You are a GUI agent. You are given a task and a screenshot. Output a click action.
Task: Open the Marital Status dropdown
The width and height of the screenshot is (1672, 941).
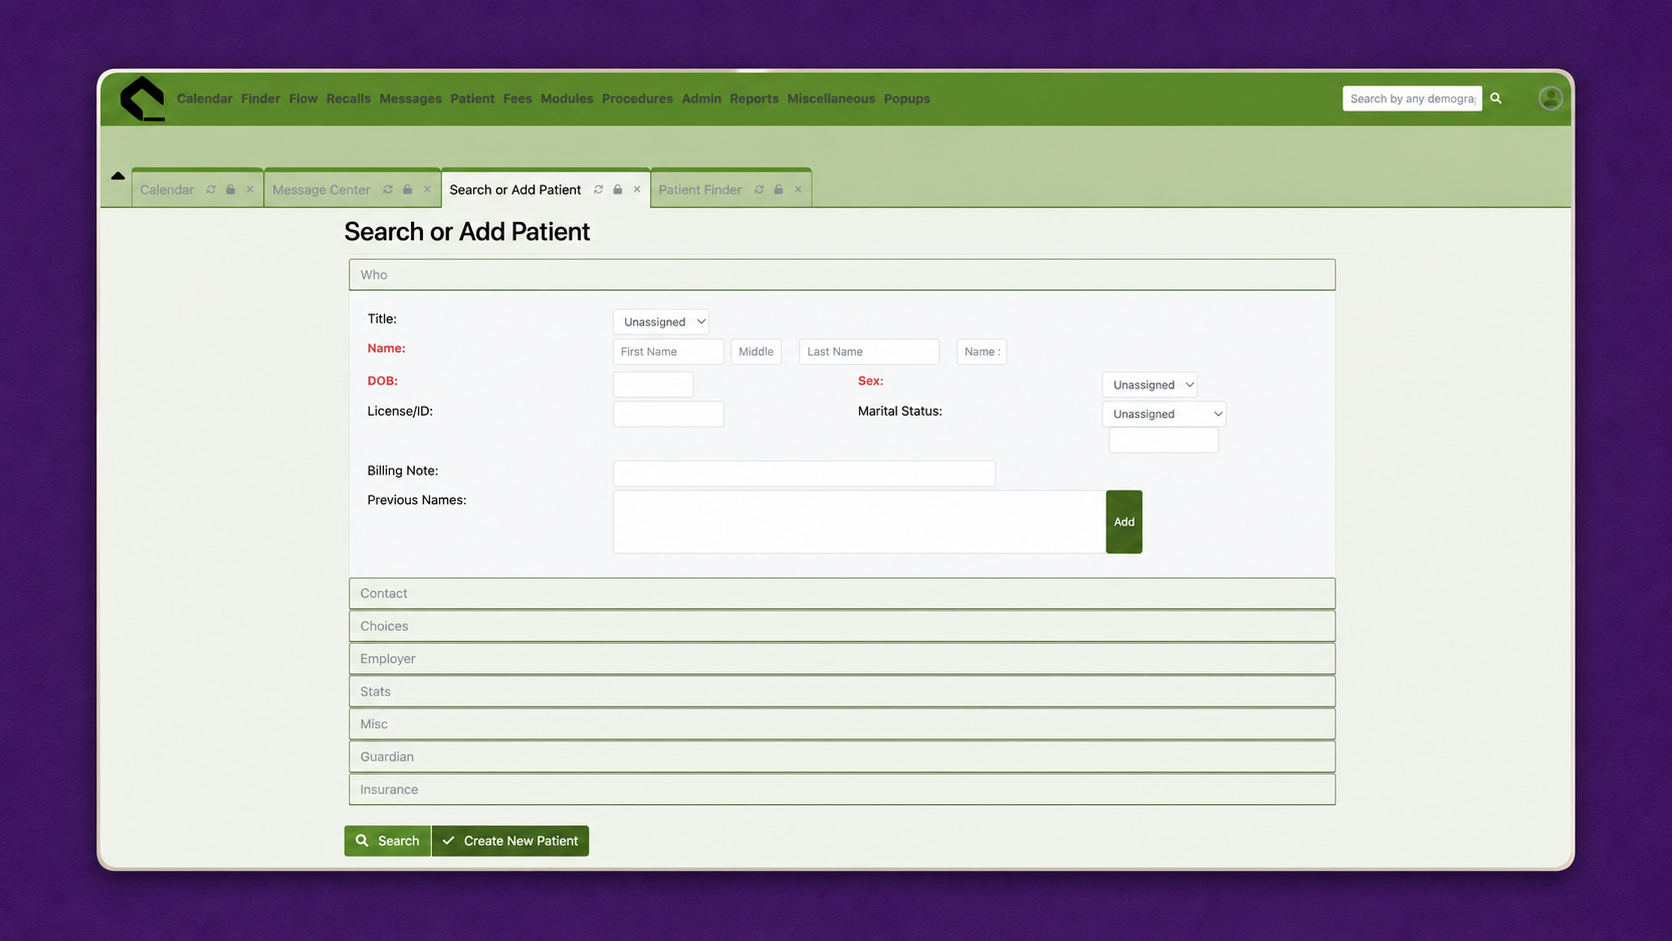(x=1164, y=414)
